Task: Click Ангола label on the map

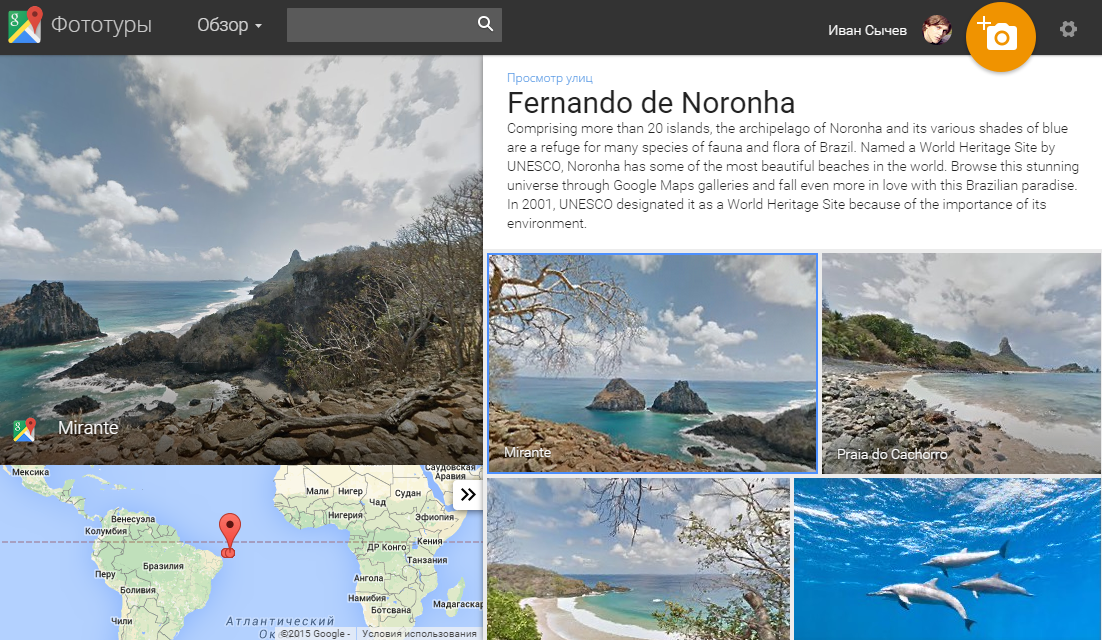Action: tap(368, 578)
